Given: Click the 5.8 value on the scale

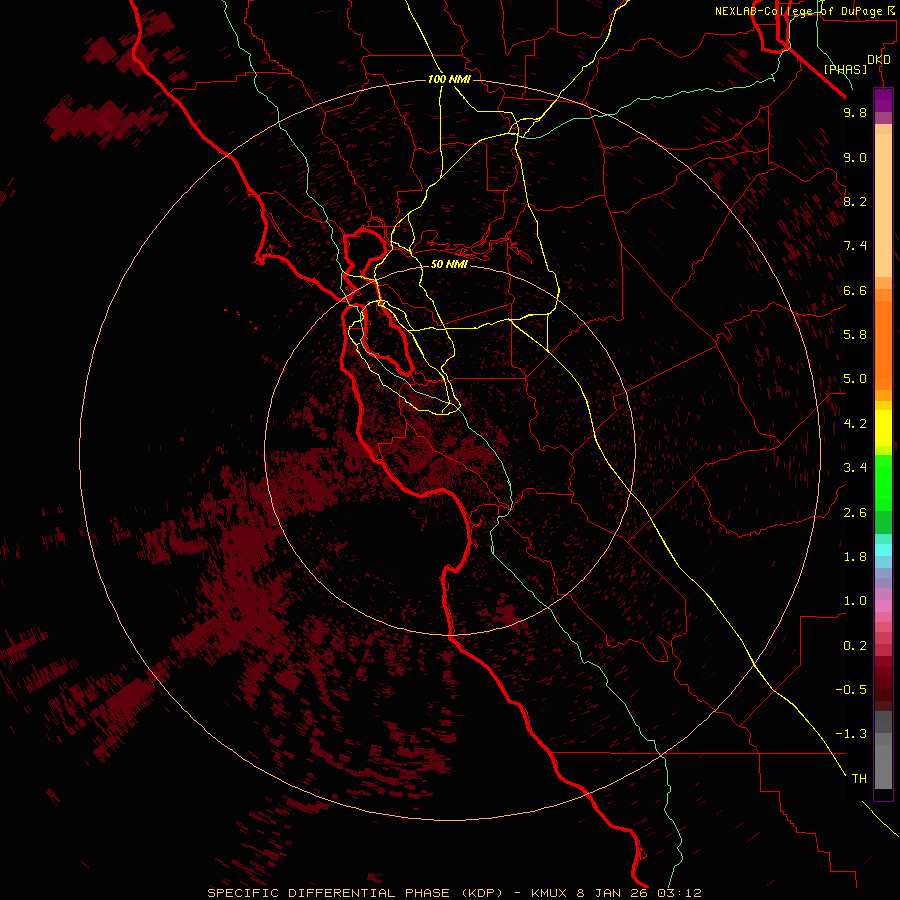Looking at the screenshot, I should click(x=855, y=334).
